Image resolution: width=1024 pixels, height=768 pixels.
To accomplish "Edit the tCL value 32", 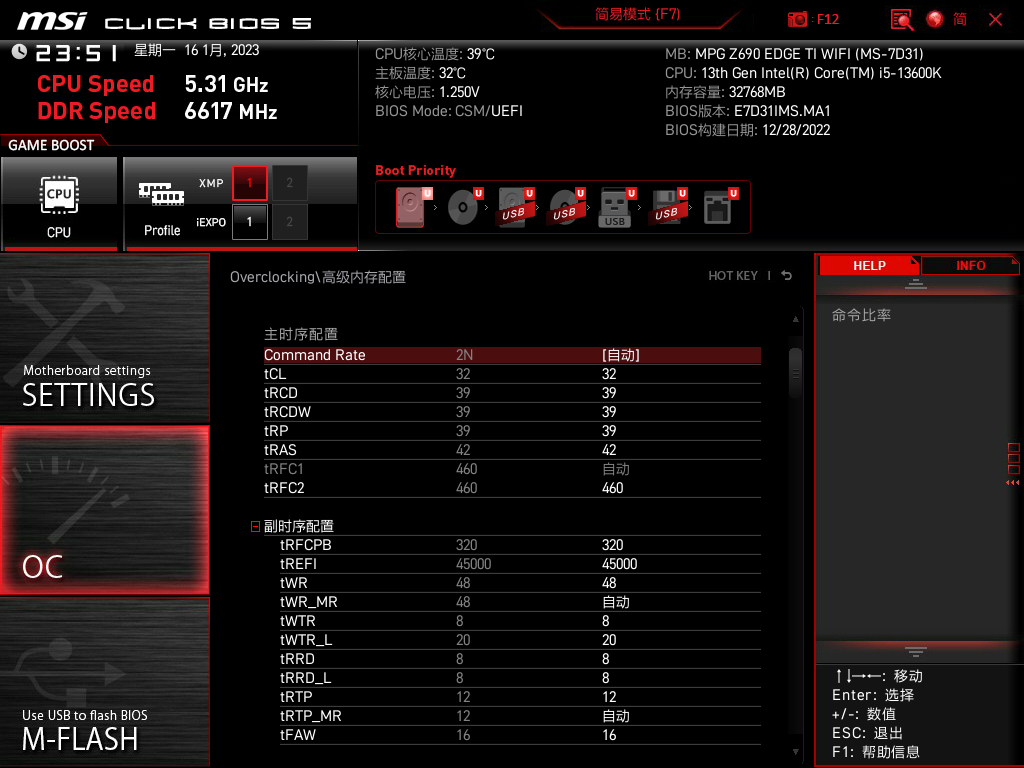I will pyautogui.click(x=609, y=374).
